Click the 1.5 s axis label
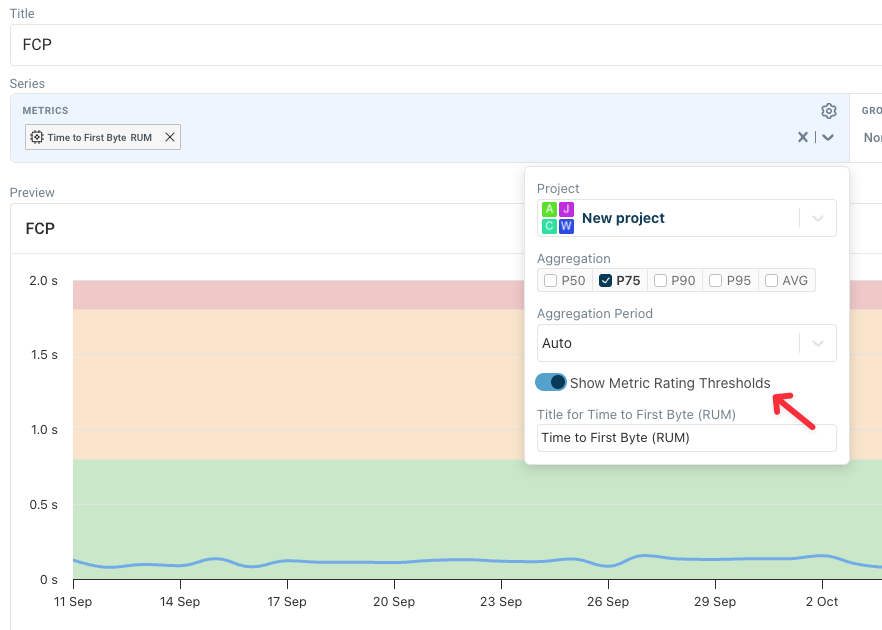 pos(44,355)
